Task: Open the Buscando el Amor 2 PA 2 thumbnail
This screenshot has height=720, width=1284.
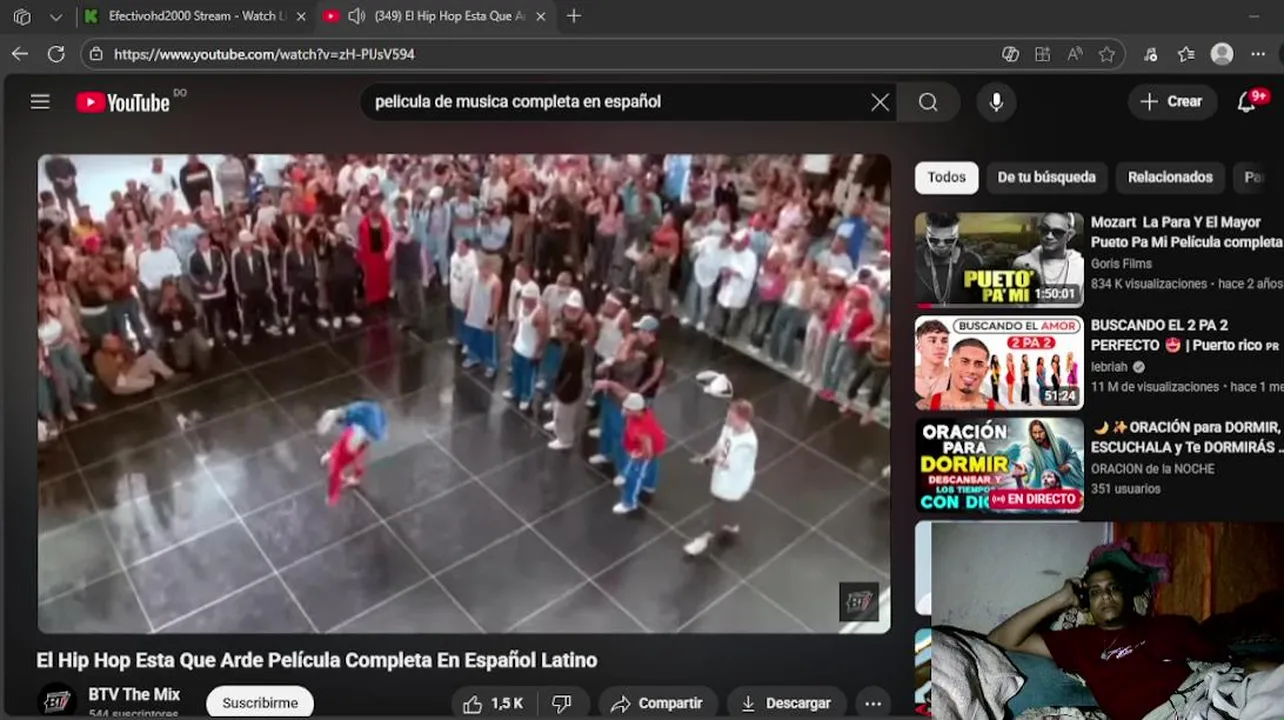Action: pos(999,363)
